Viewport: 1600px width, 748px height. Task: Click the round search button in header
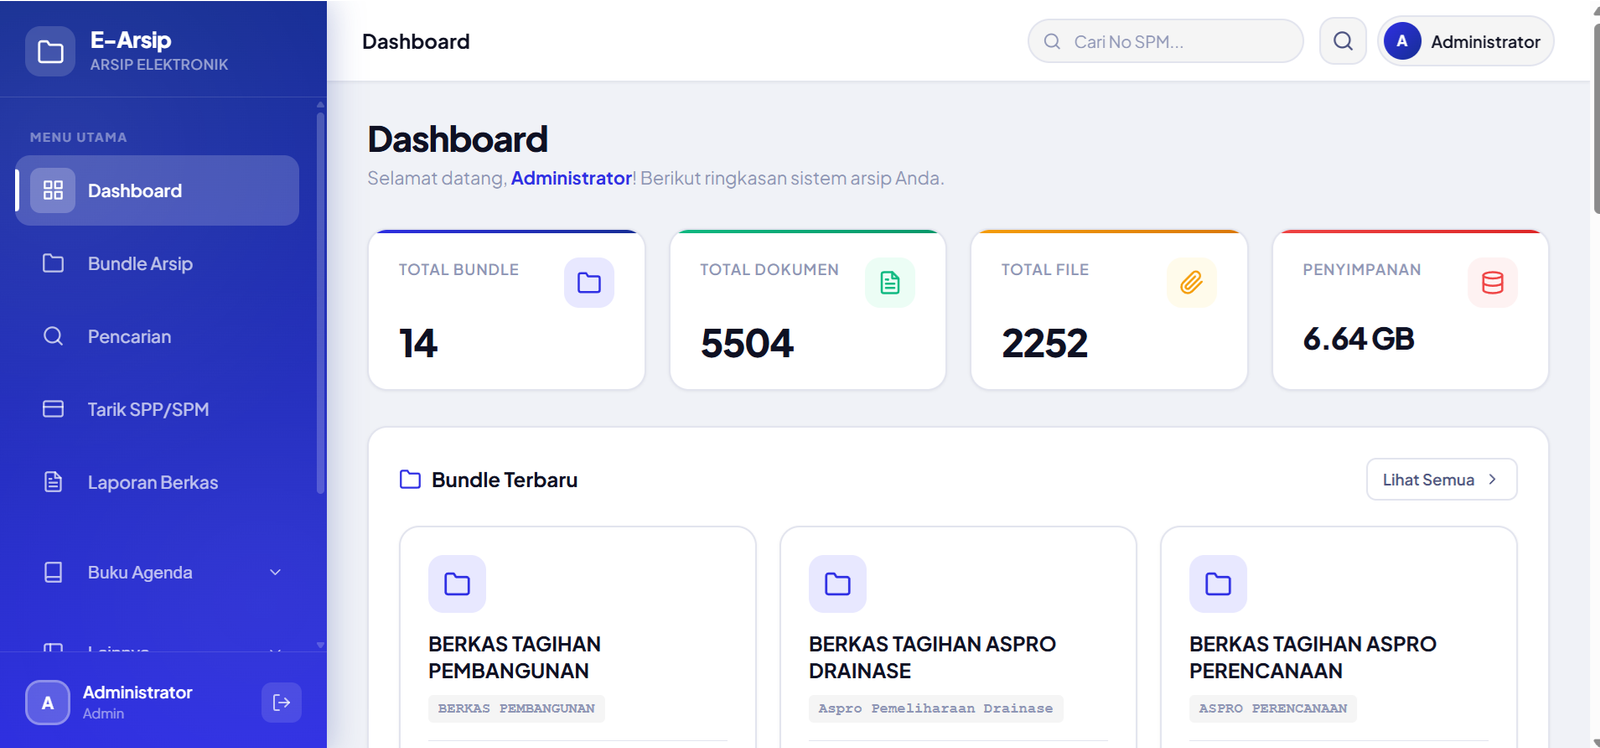coord(1343,41)
